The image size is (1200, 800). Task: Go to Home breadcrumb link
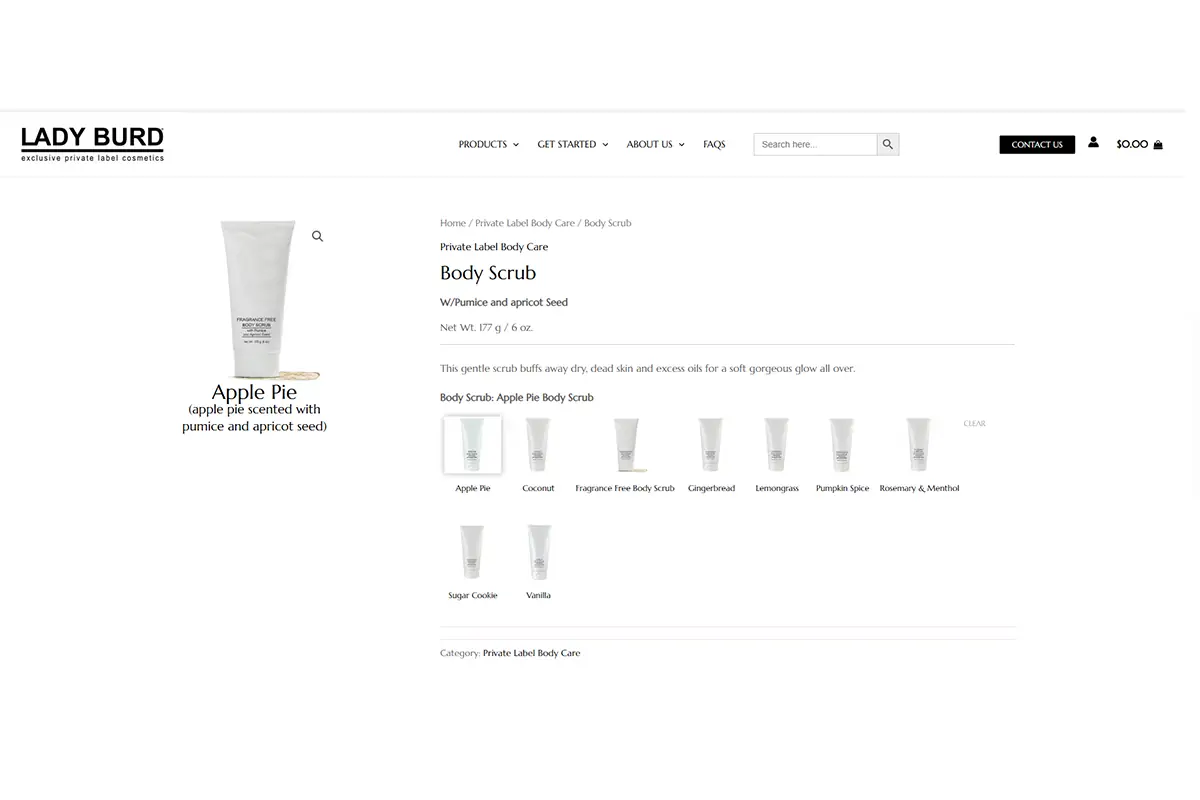[453, 223]
